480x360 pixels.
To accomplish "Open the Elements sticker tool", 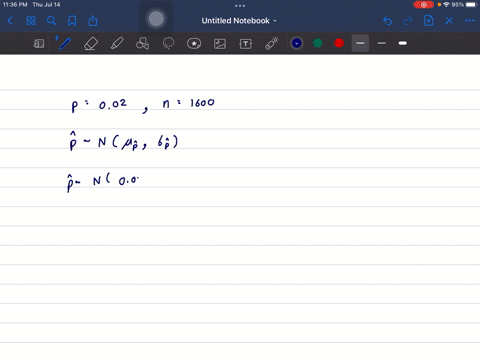I will click(194, 43).
